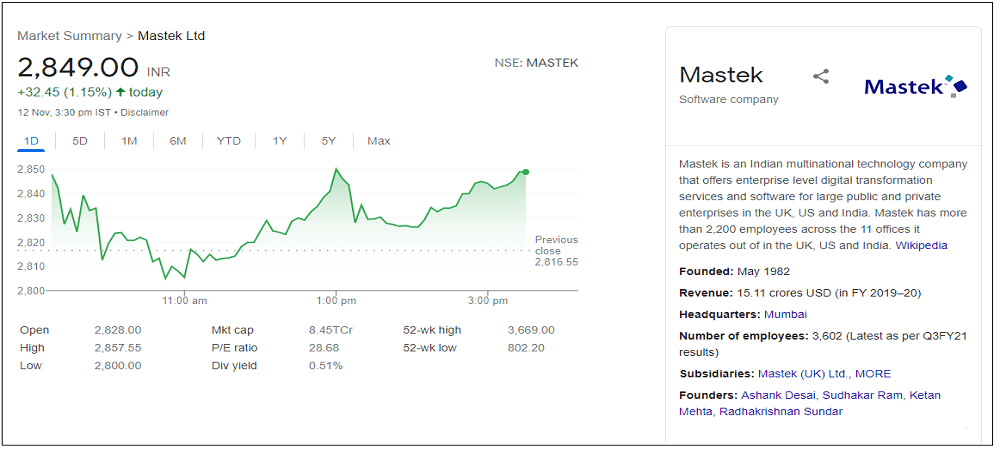Image resolution: width=1000 pixels, height=450 pixels.
Task: Click the Open value 2,828.00
Action: click(x=118, y=330)
